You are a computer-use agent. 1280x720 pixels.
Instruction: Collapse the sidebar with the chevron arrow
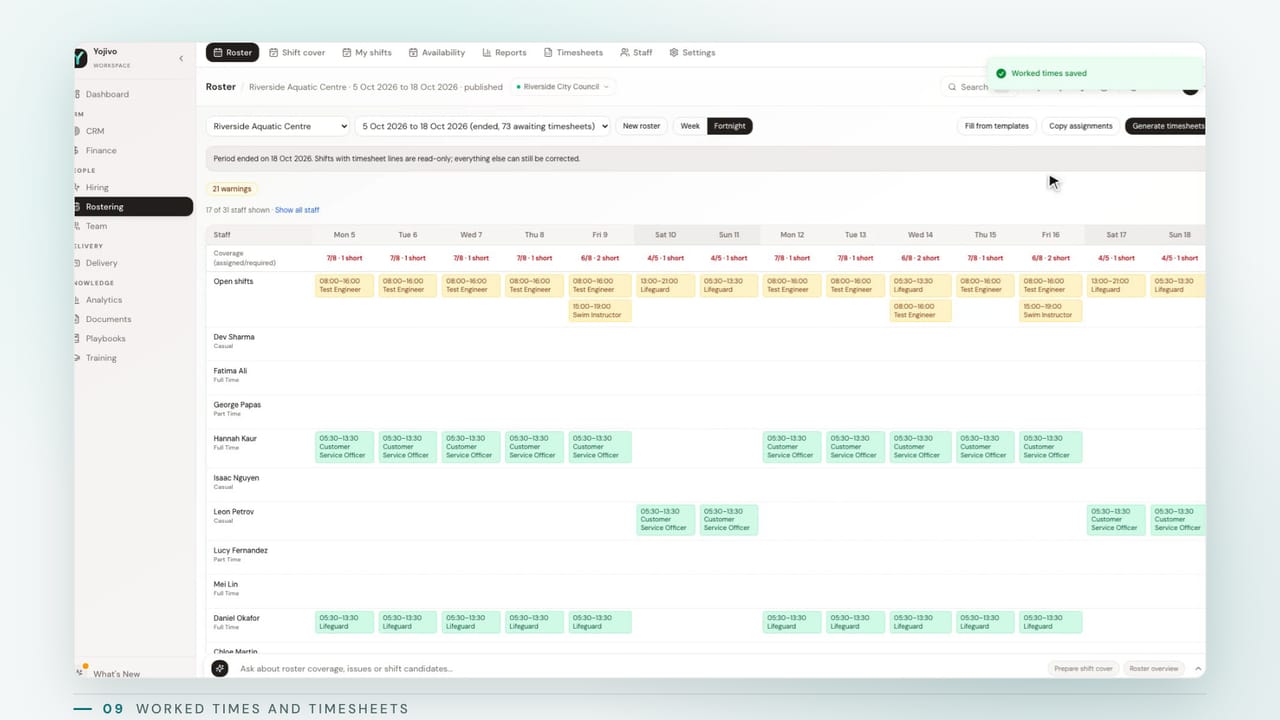coord(181,58)
